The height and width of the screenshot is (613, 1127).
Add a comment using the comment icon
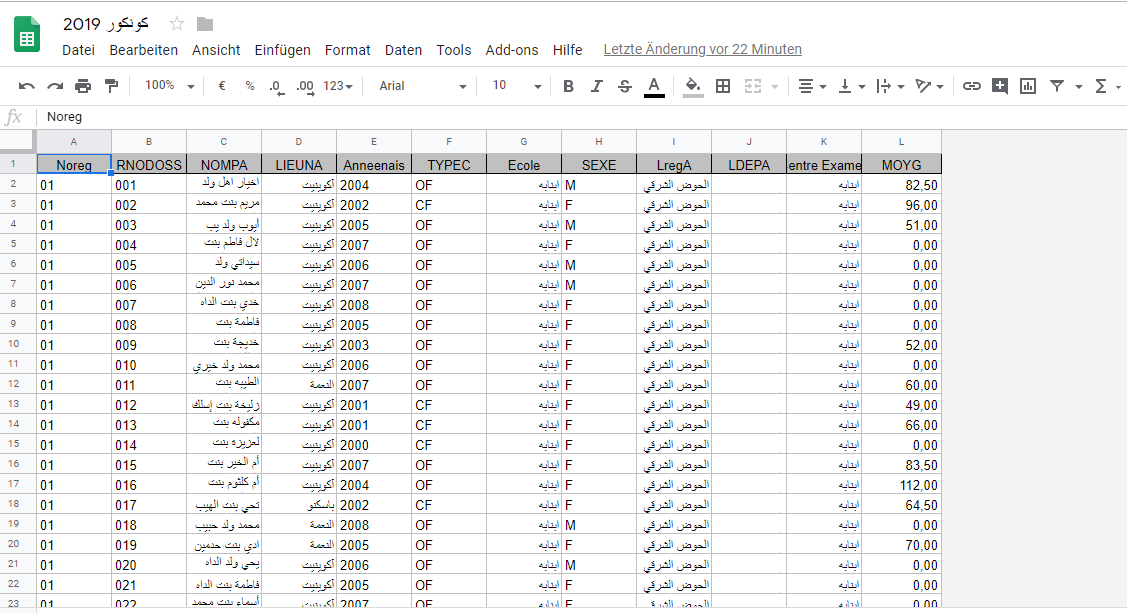pyautogui.click(x=999, y=87)
